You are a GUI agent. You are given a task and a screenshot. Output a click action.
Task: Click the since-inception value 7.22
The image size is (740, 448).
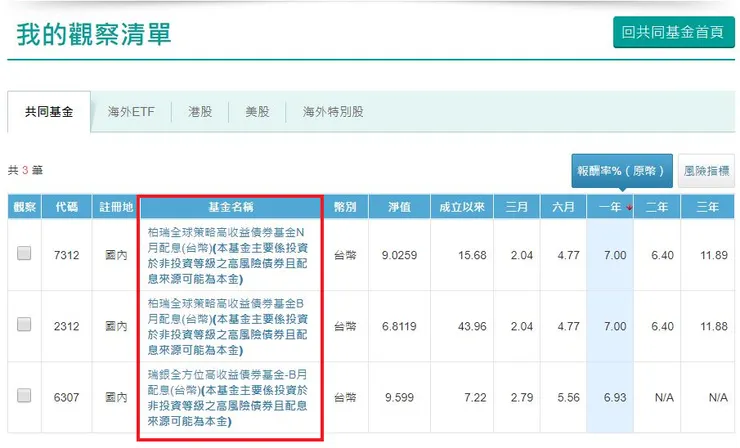475,397
